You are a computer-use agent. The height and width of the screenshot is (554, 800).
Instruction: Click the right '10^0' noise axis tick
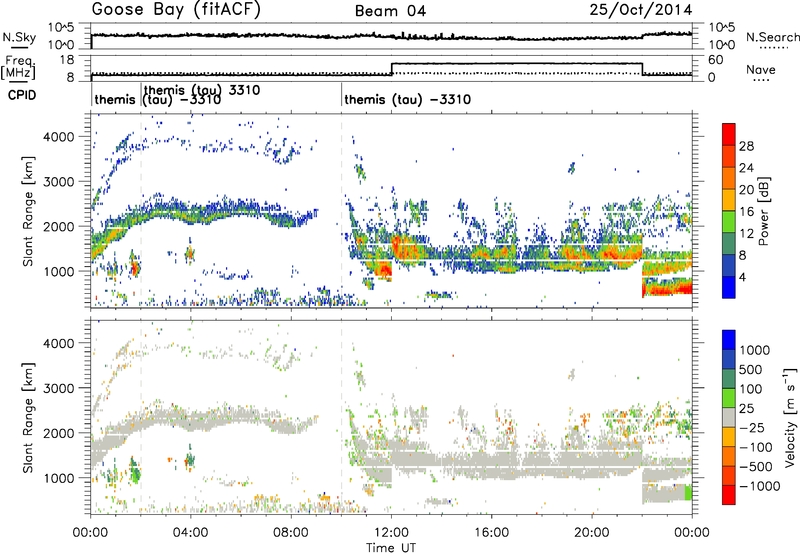[x=721, y=45]
